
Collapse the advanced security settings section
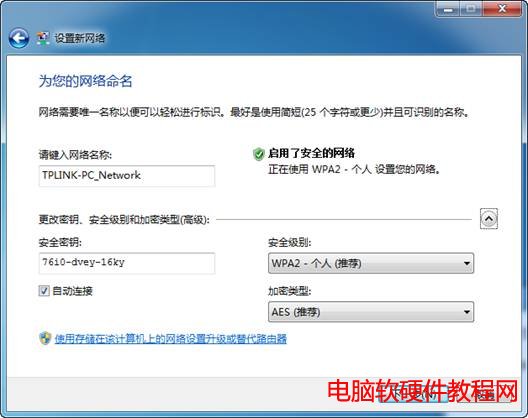tap(489, 219)
